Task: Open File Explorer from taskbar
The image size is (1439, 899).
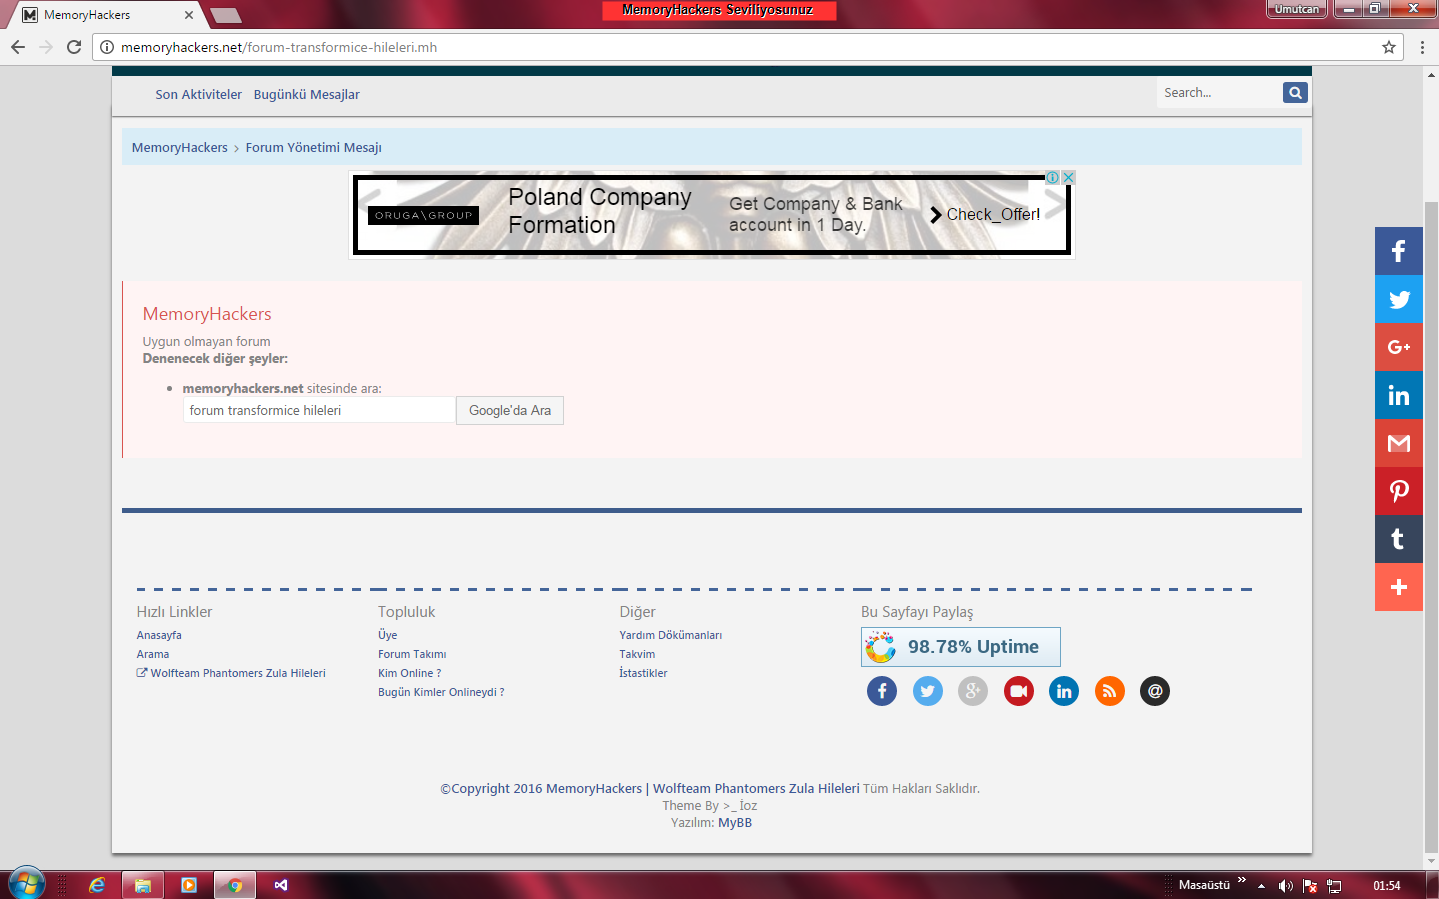Action: (143, 885)
